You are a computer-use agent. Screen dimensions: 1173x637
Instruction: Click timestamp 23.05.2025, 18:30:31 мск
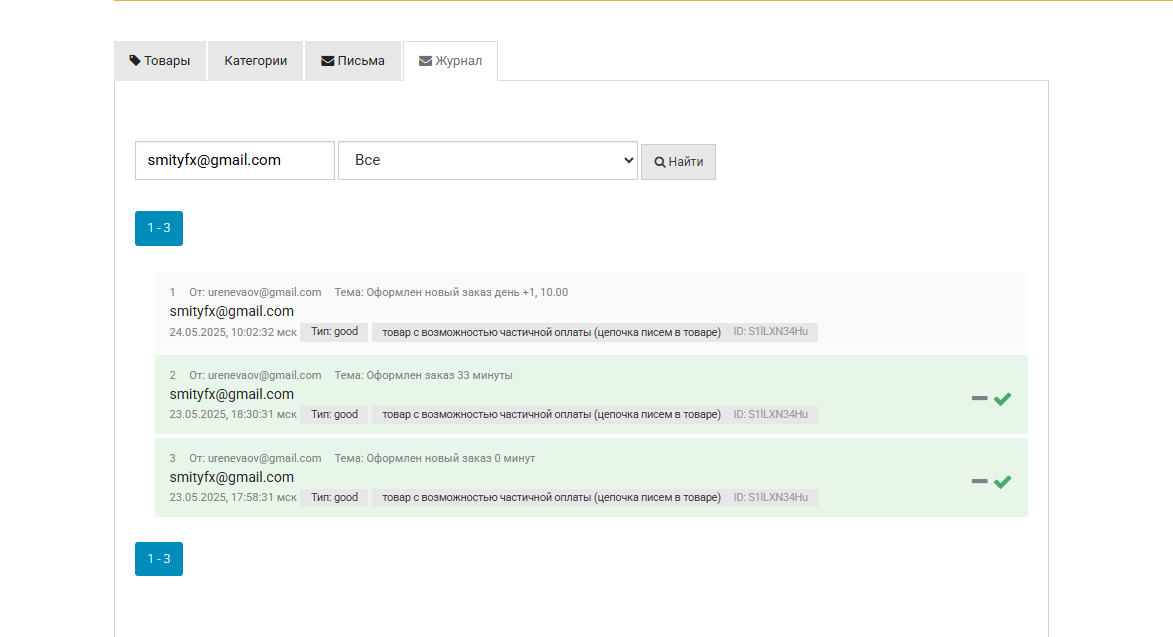click(233, 415)
